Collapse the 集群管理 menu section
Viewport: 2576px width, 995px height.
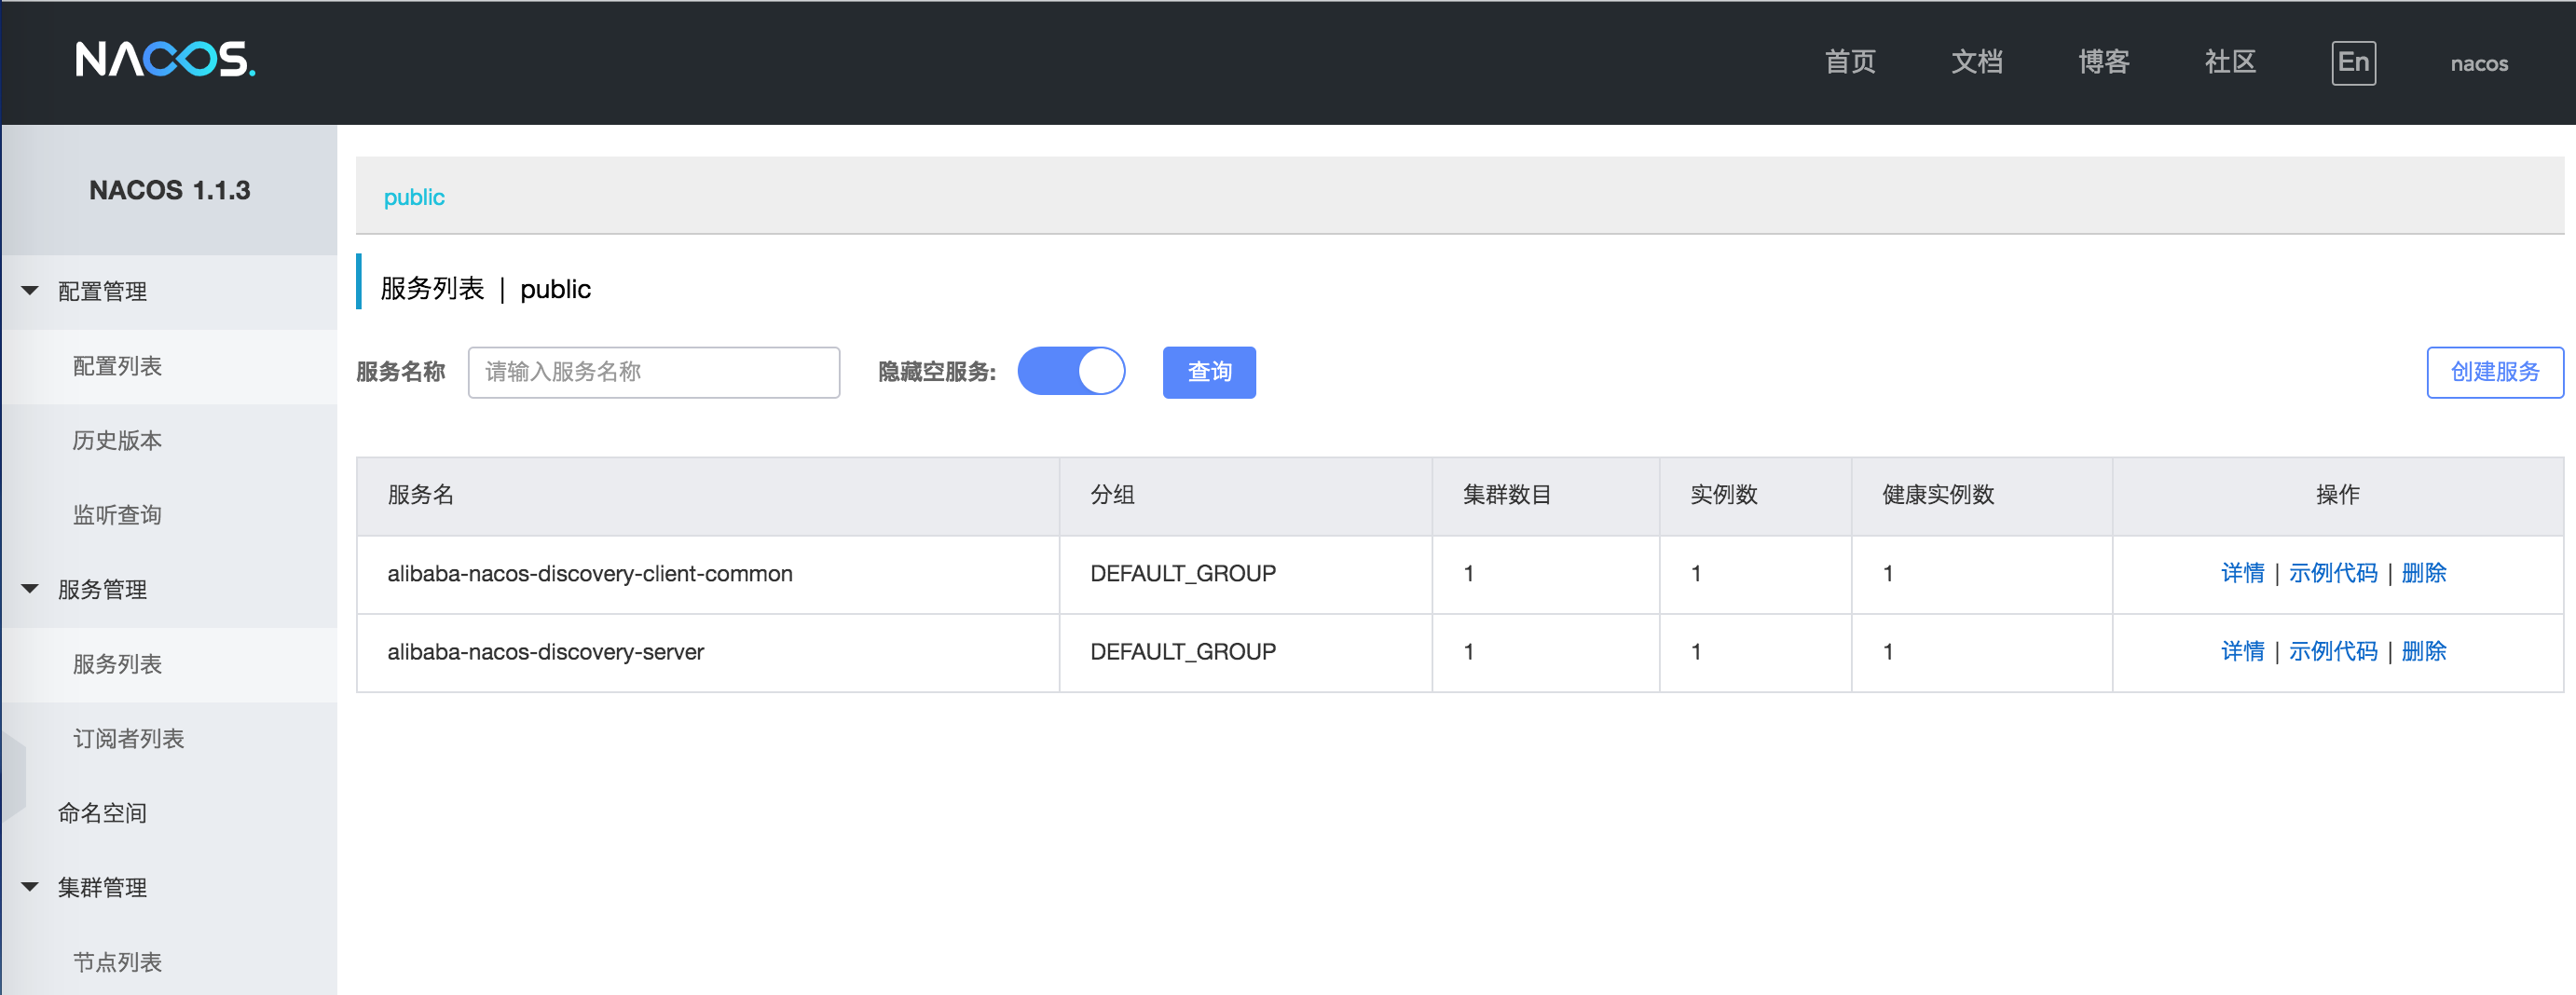(x=30, y=887)
